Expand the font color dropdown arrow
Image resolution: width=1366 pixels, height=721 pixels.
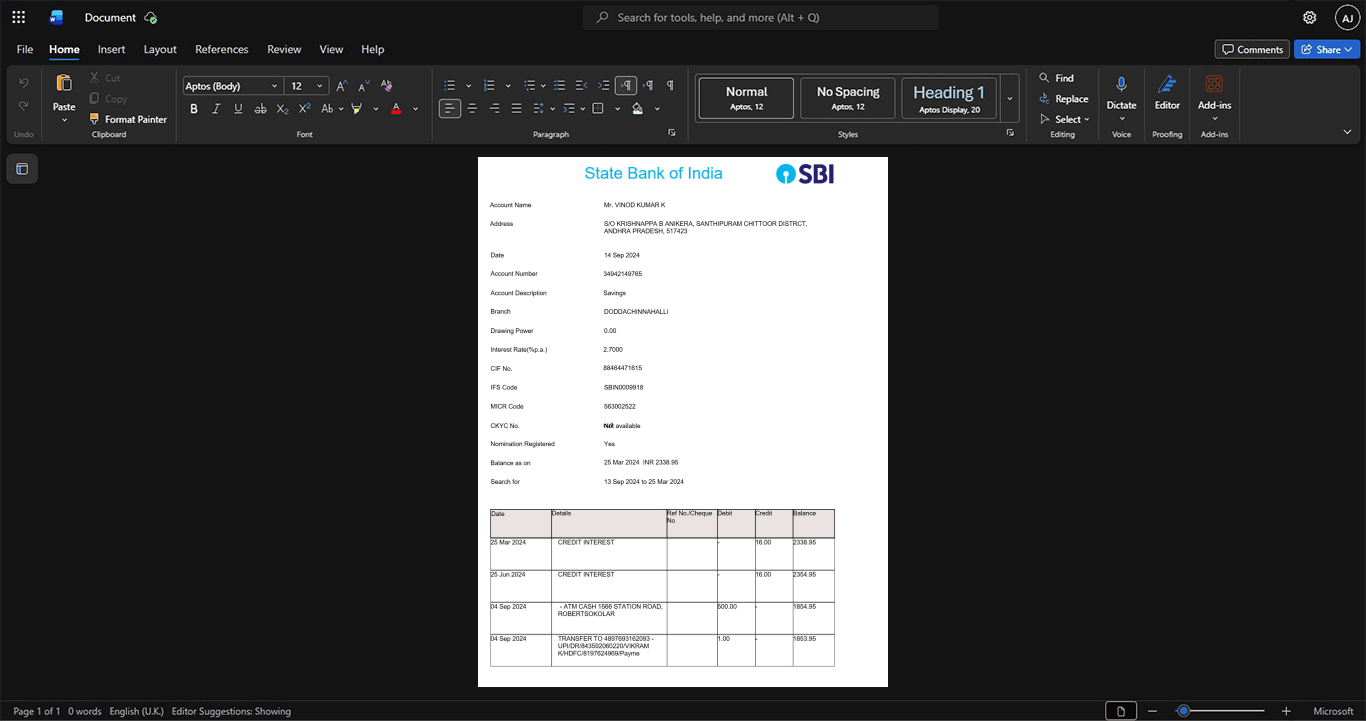(416, 109)
